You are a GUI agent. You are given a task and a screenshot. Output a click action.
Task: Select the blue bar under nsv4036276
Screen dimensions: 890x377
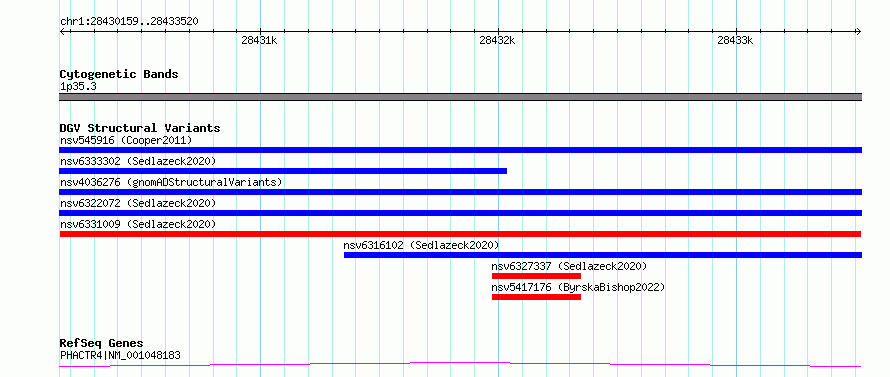[x=460, y=192]
